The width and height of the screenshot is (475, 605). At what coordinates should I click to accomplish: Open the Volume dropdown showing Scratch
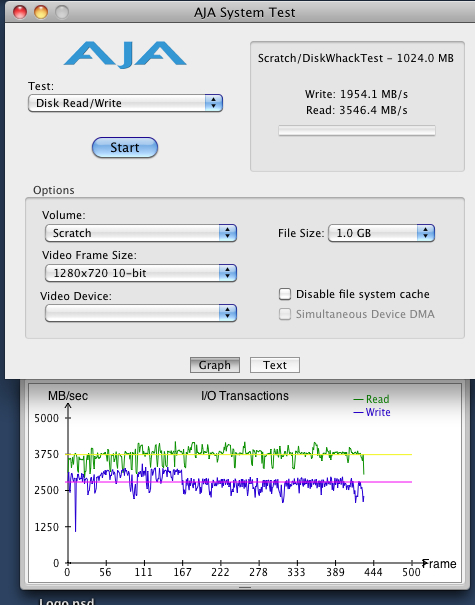point(140,233)
